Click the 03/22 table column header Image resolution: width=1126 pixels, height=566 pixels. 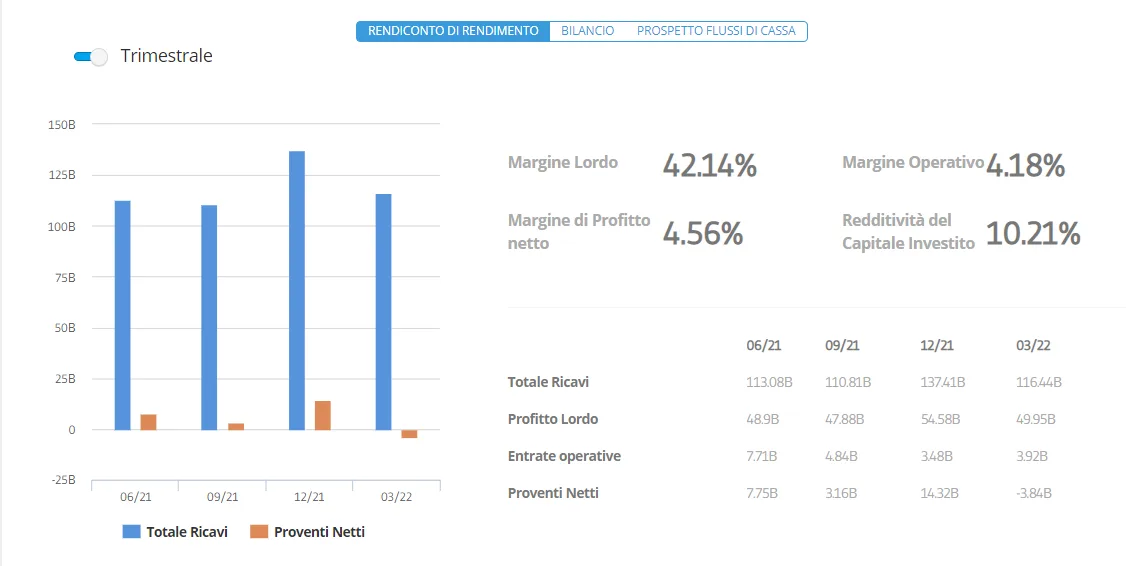point(1033,345)
